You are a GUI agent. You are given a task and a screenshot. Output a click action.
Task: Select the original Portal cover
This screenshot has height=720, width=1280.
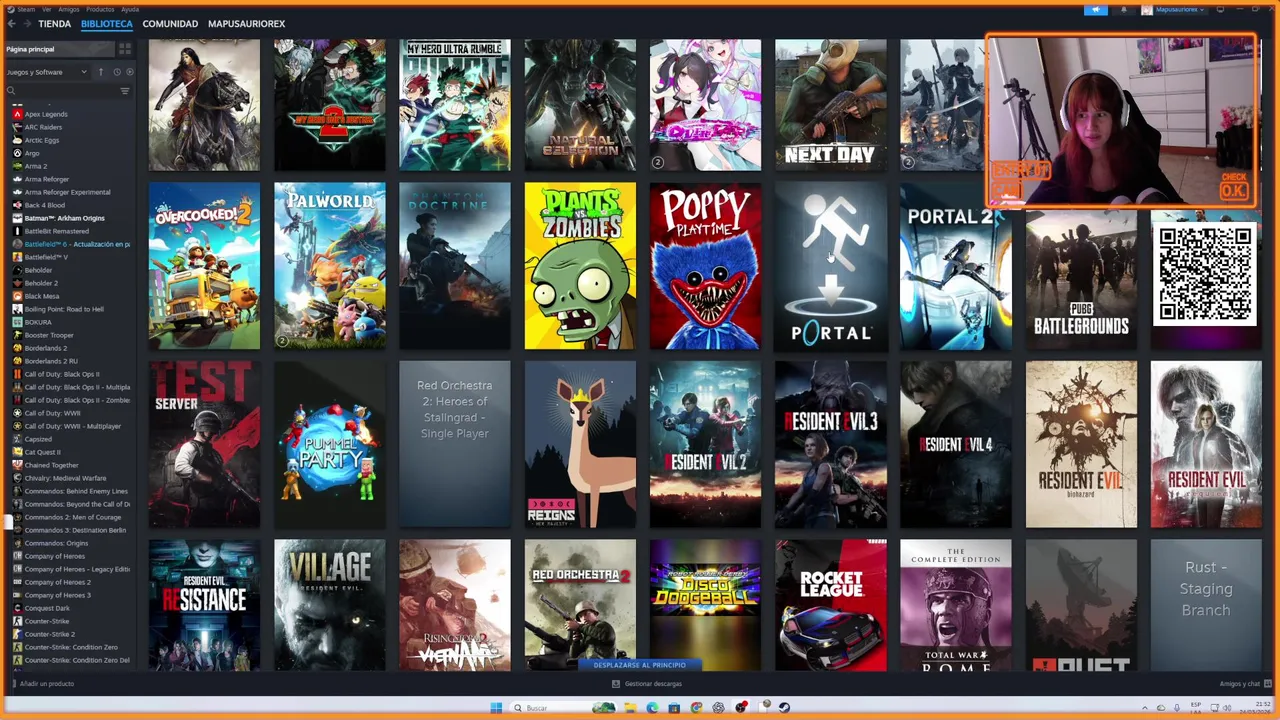pyautogui.click(x=830, y=266)
